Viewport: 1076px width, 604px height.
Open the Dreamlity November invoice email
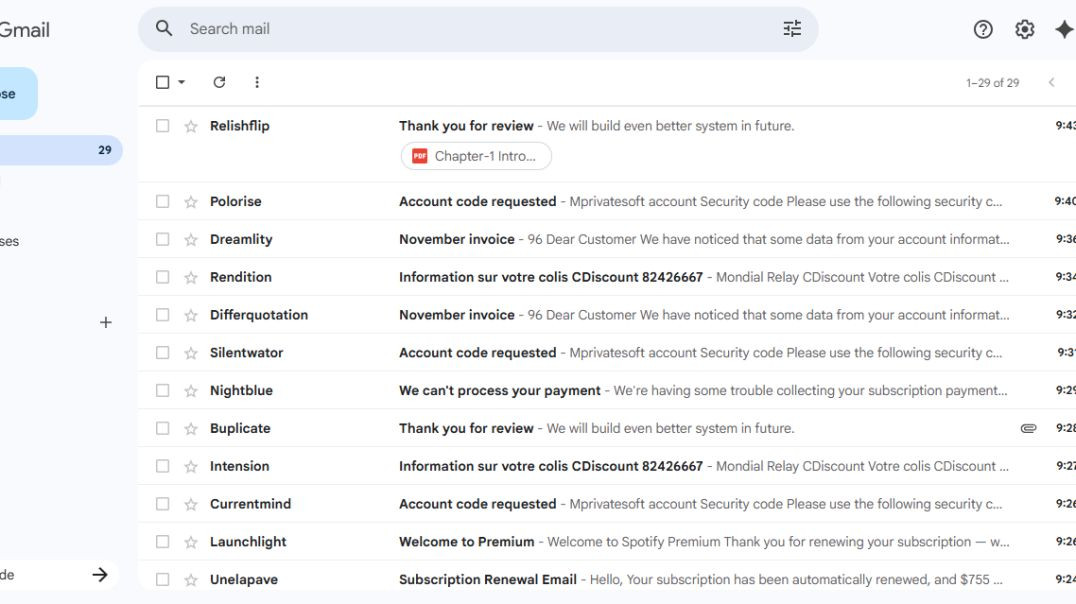pos(600,238)
